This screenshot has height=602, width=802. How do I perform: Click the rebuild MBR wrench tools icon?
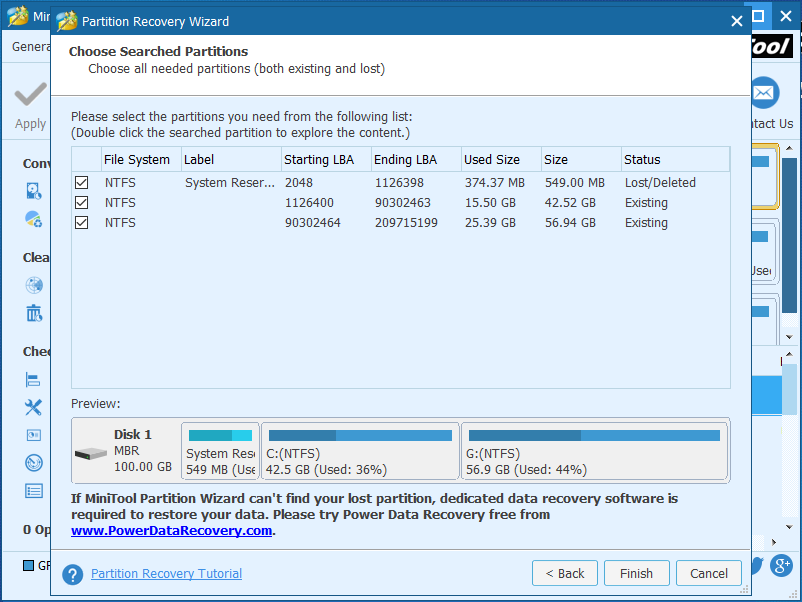tap(33, 407)
